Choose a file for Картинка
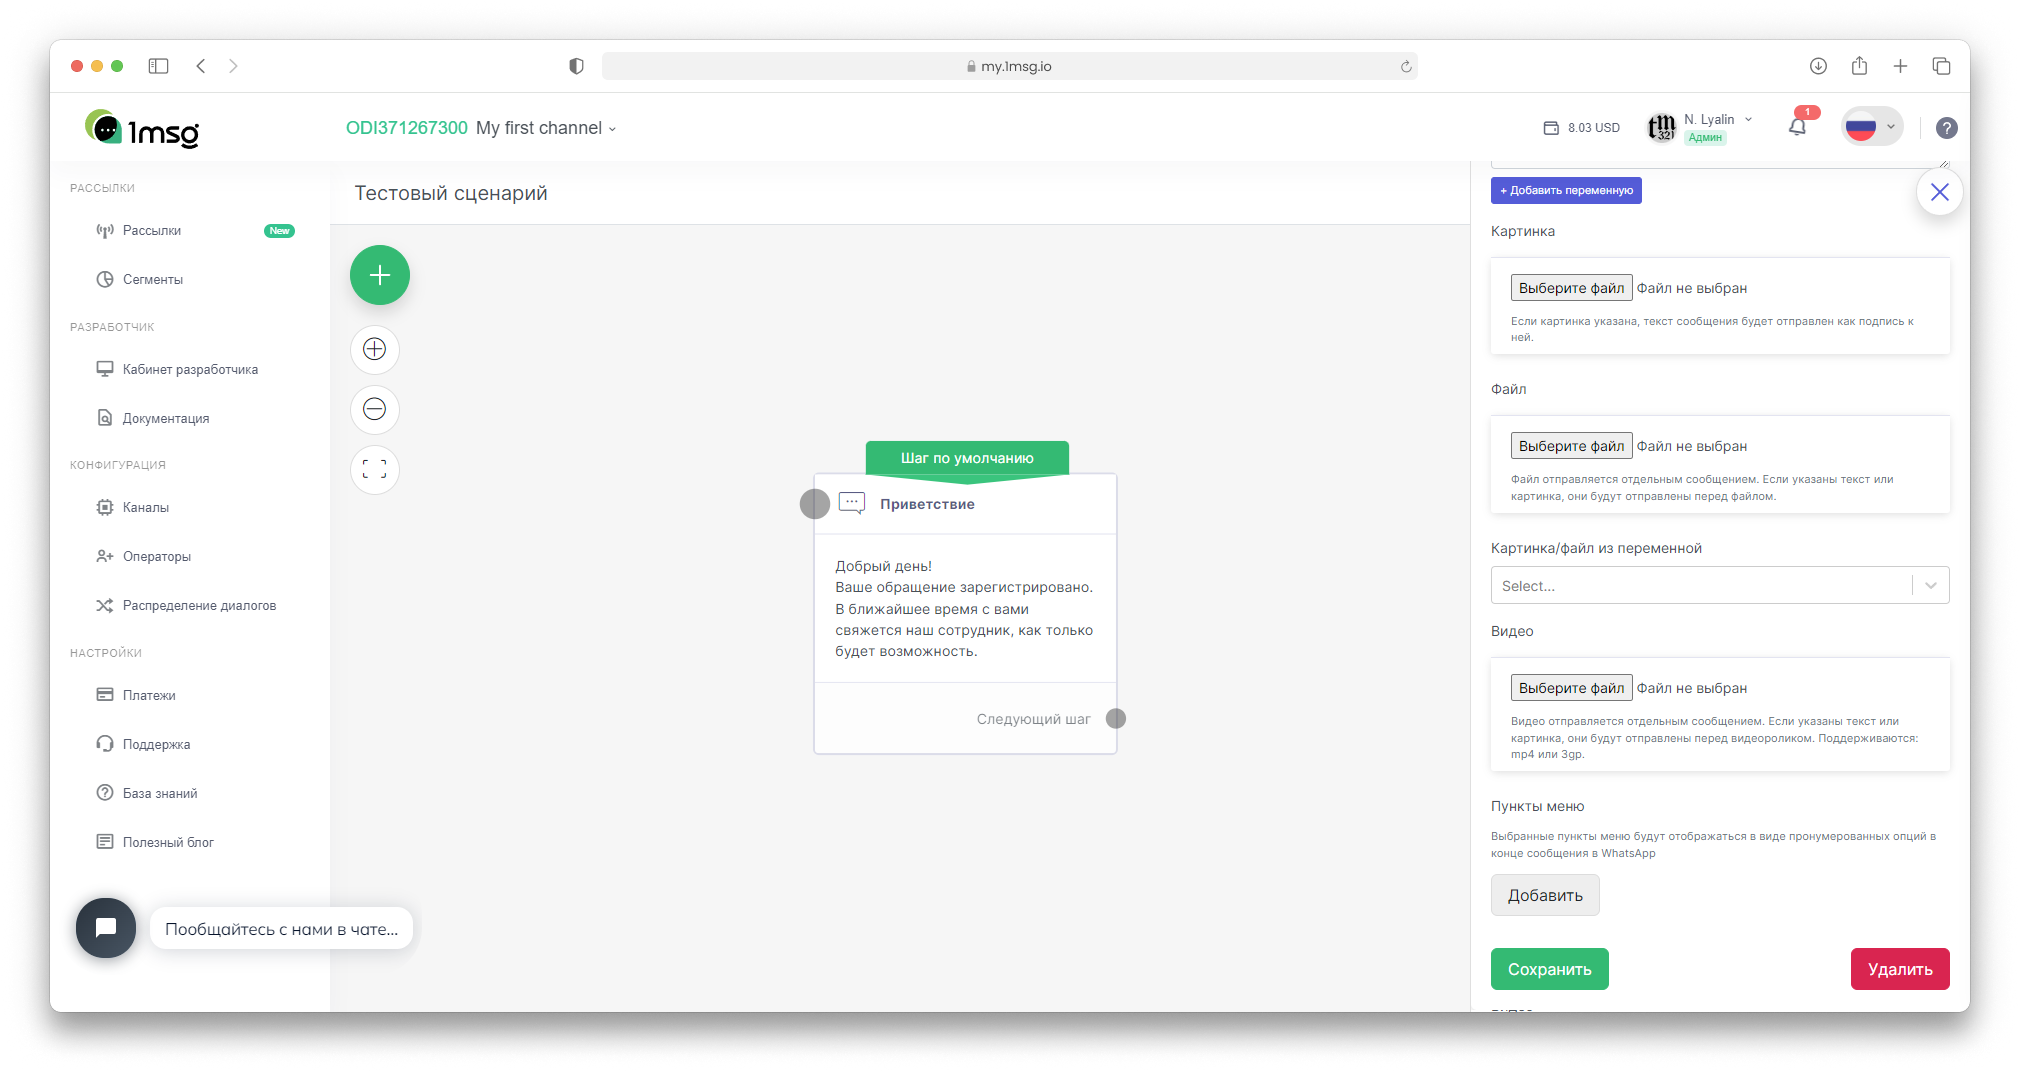 coord(1570,288)
